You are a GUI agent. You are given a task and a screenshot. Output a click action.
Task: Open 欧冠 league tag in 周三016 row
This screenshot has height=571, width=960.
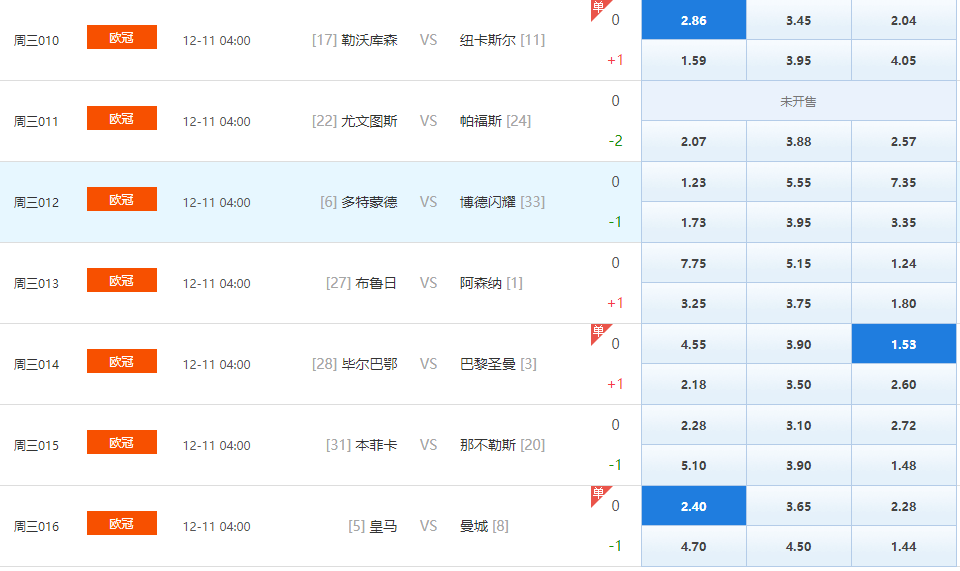point(122,523)
